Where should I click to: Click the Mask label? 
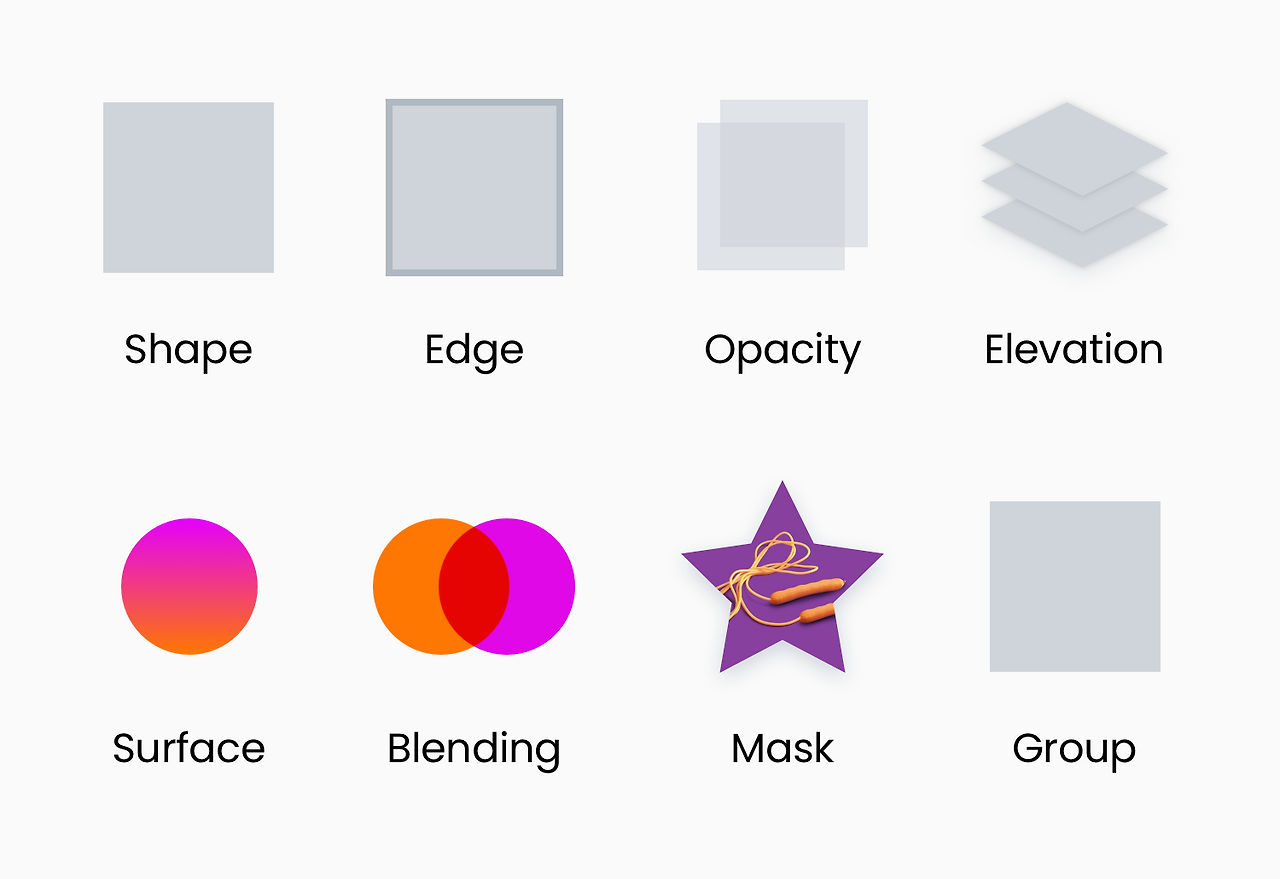coord(782,747)
